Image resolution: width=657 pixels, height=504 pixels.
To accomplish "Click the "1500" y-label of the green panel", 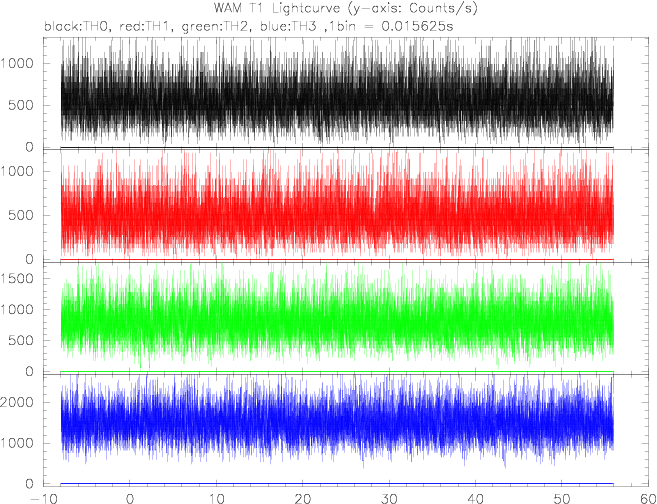I will [x=17, y=279].
